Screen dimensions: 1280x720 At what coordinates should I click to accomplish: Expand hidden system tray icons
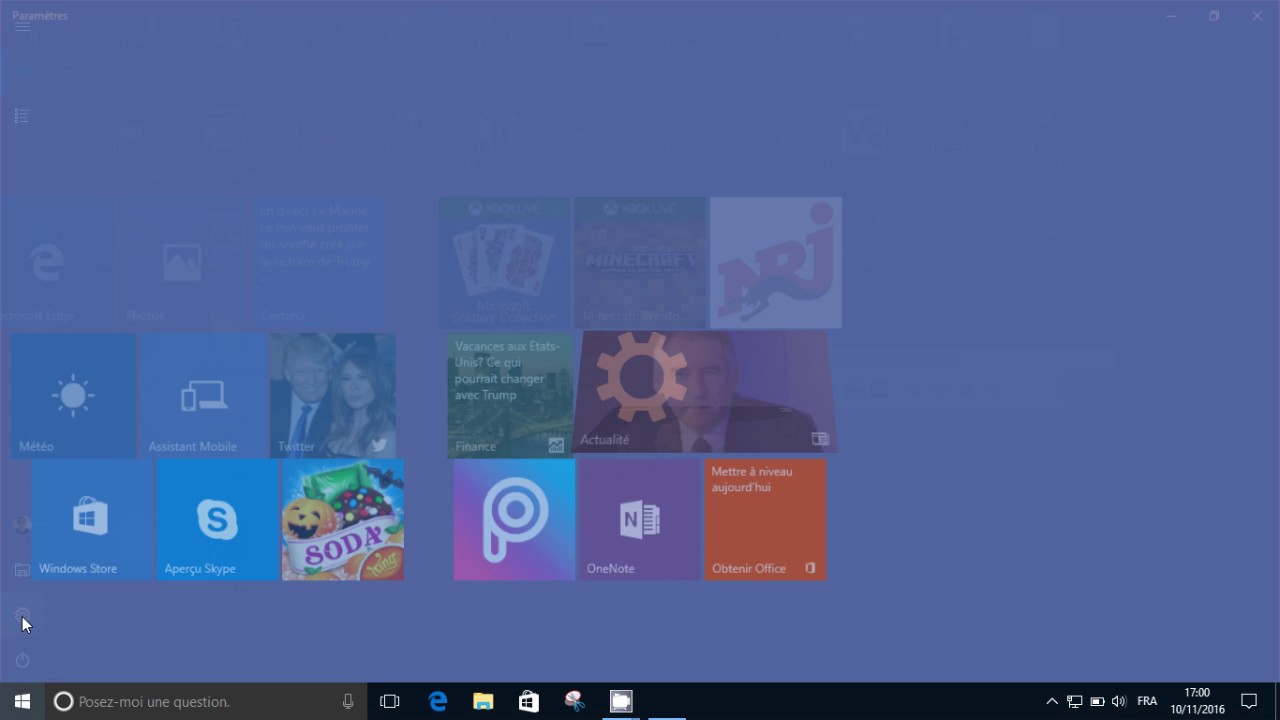pos(1052,701)
